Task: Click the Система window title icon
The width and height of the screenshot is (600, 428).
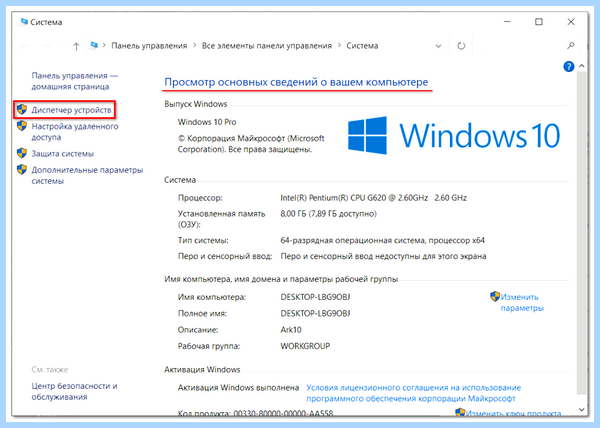Action: point(24,21)
